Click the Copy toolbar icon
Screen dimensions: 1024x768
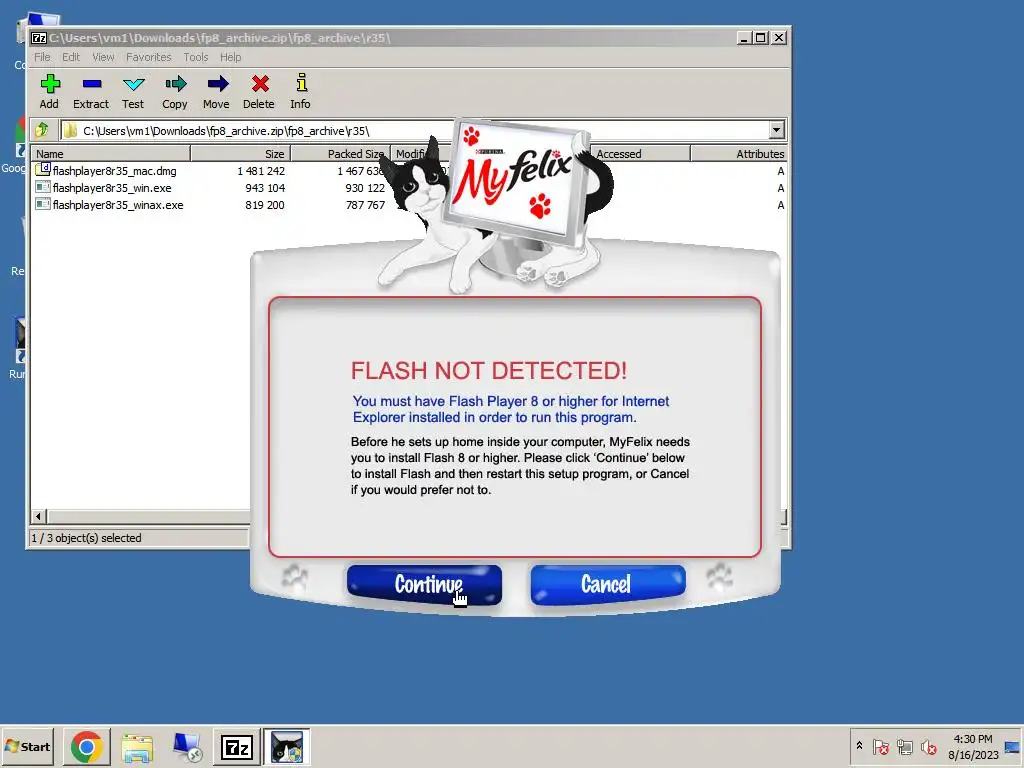pos(174,91)
